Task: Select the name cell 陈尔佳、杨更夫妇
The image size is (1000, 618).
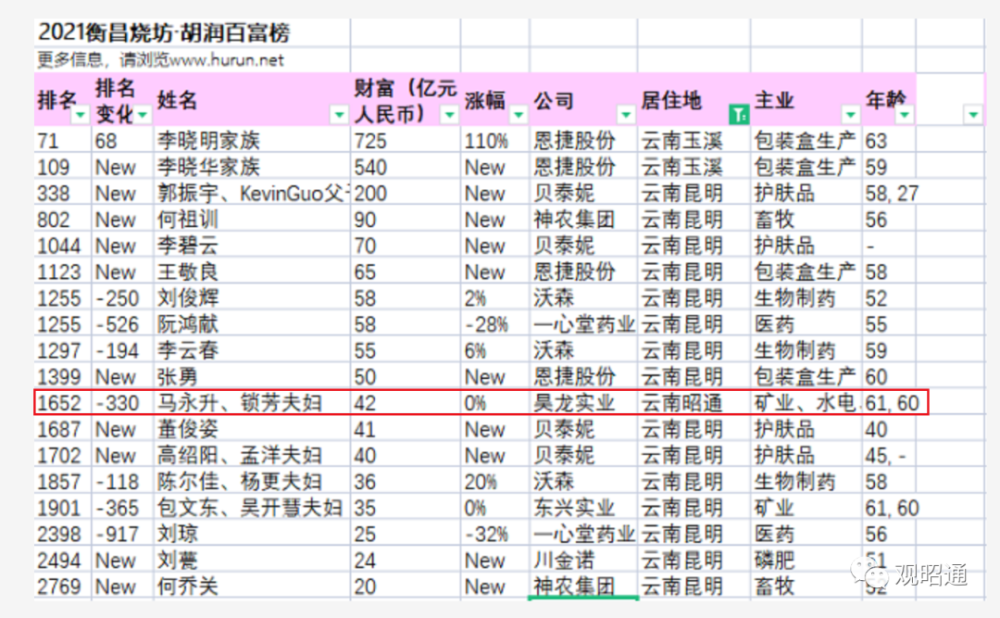Action: pos(252,482)
